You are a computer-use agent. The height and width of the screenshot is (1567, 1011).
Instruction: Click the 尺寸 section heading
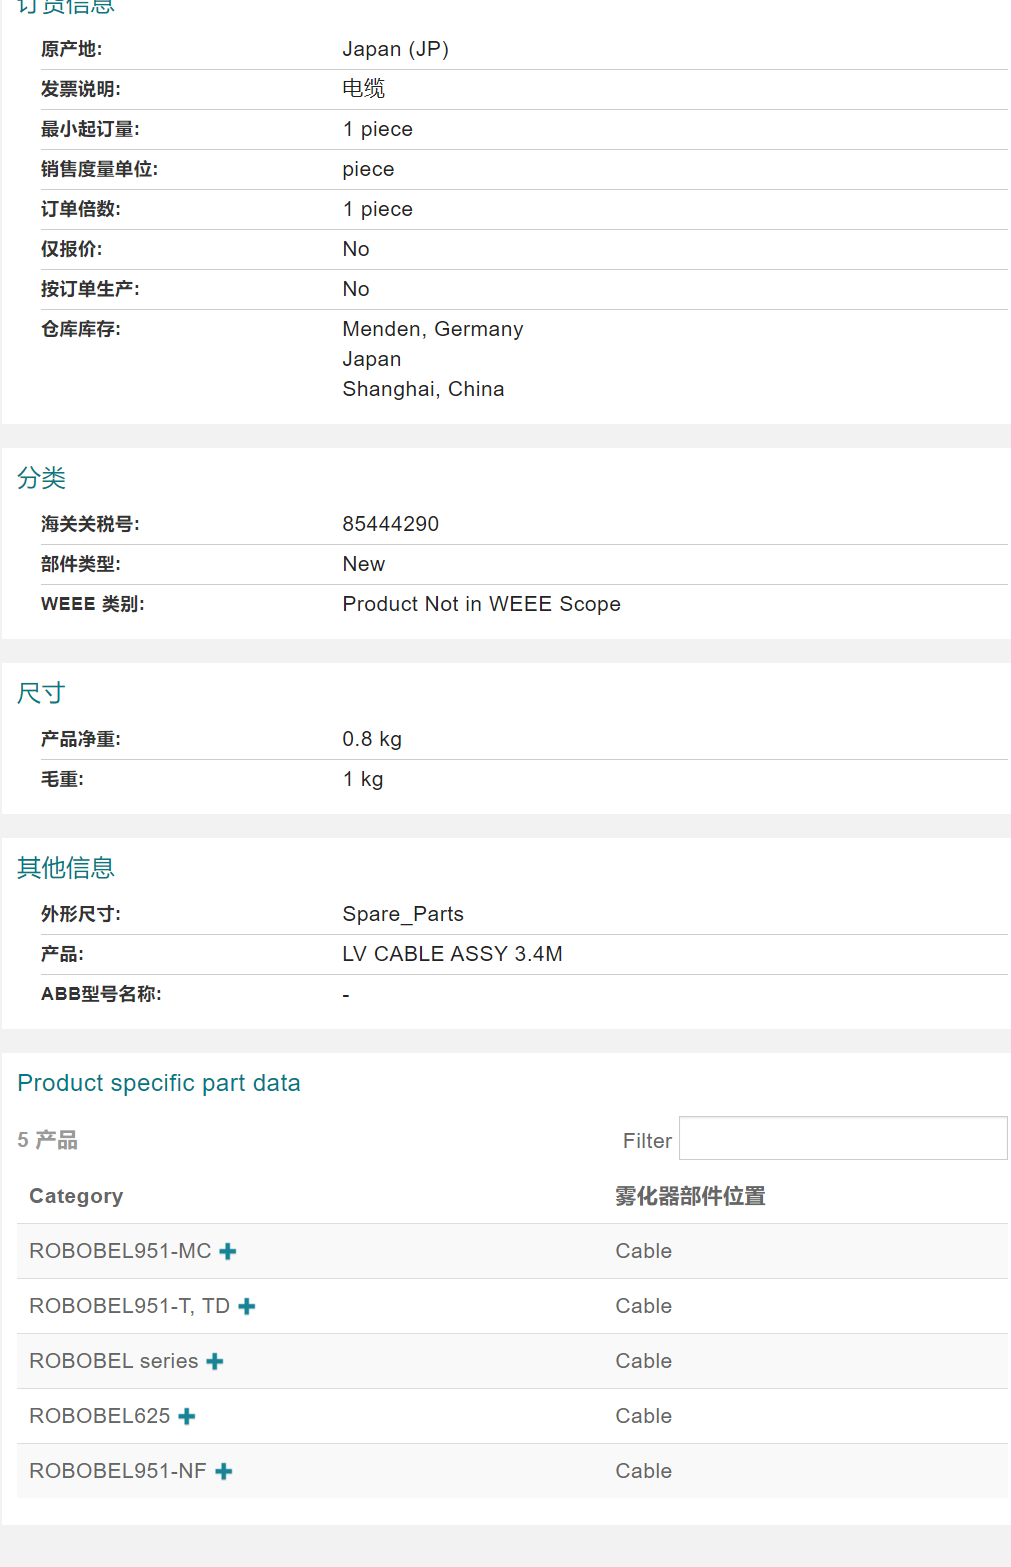click(41, 693)
